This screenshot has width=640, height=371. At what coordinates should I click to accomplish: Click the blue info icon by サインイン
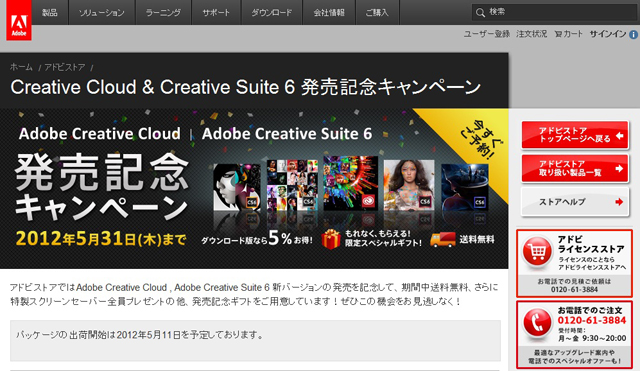pos(633,35)
